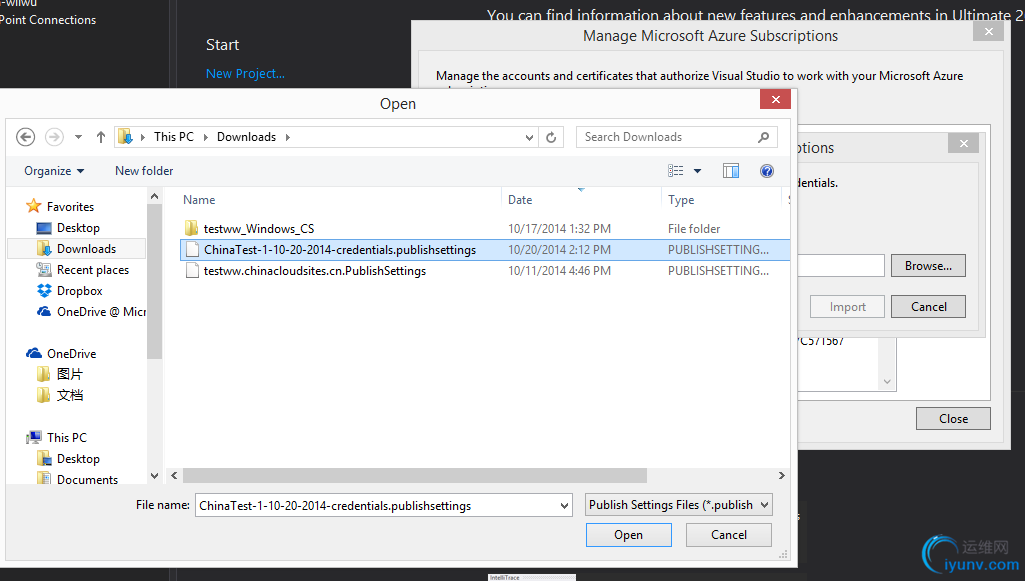Click the navigation pane scroll down arrow
This screenshot has height=581, width=1025.
click(154, 476)
